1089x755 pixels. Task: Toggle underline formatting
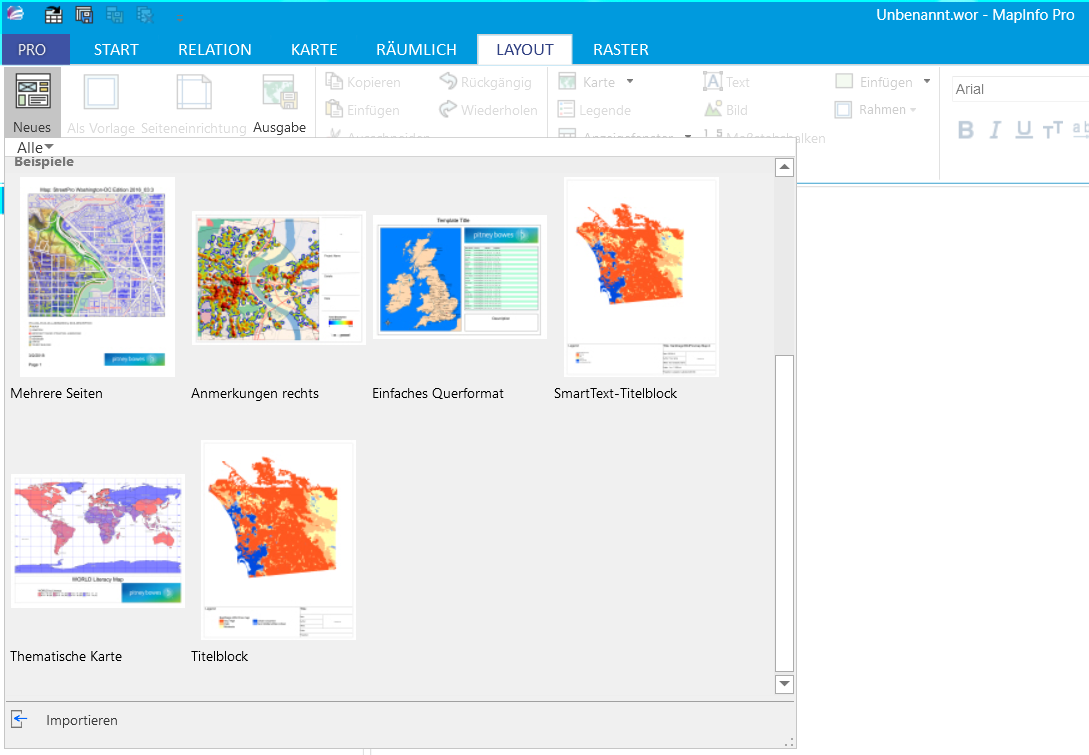pos(1024,130)
